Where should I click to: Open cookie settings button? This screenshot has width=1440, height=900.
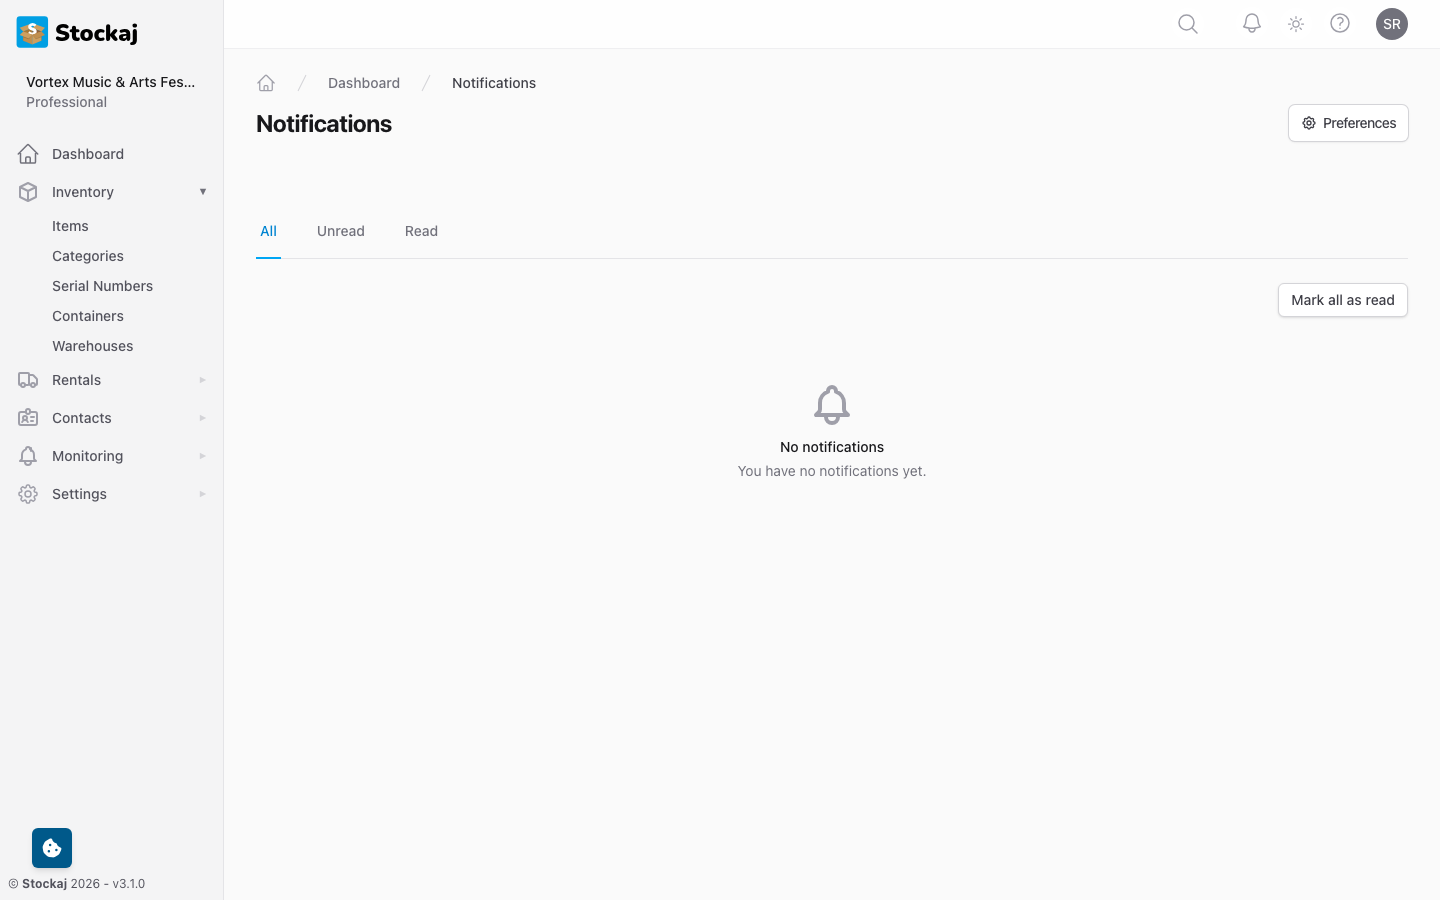pos(52,848)
